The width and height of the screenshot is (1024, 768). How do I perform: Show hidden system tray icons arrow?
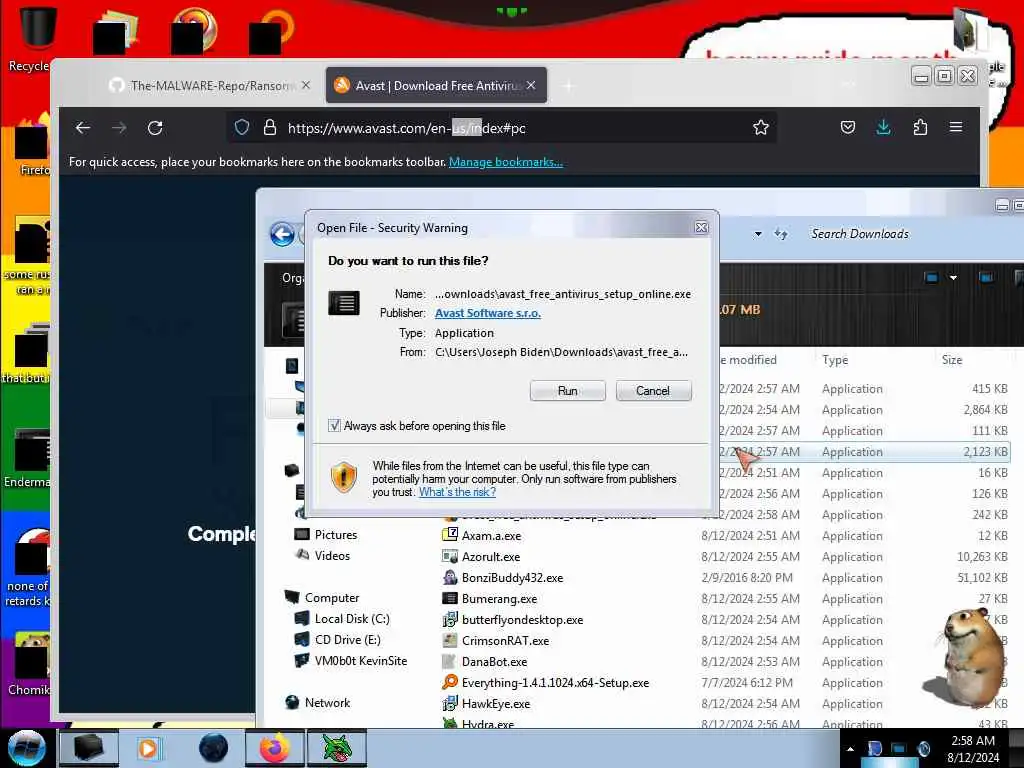850,749
